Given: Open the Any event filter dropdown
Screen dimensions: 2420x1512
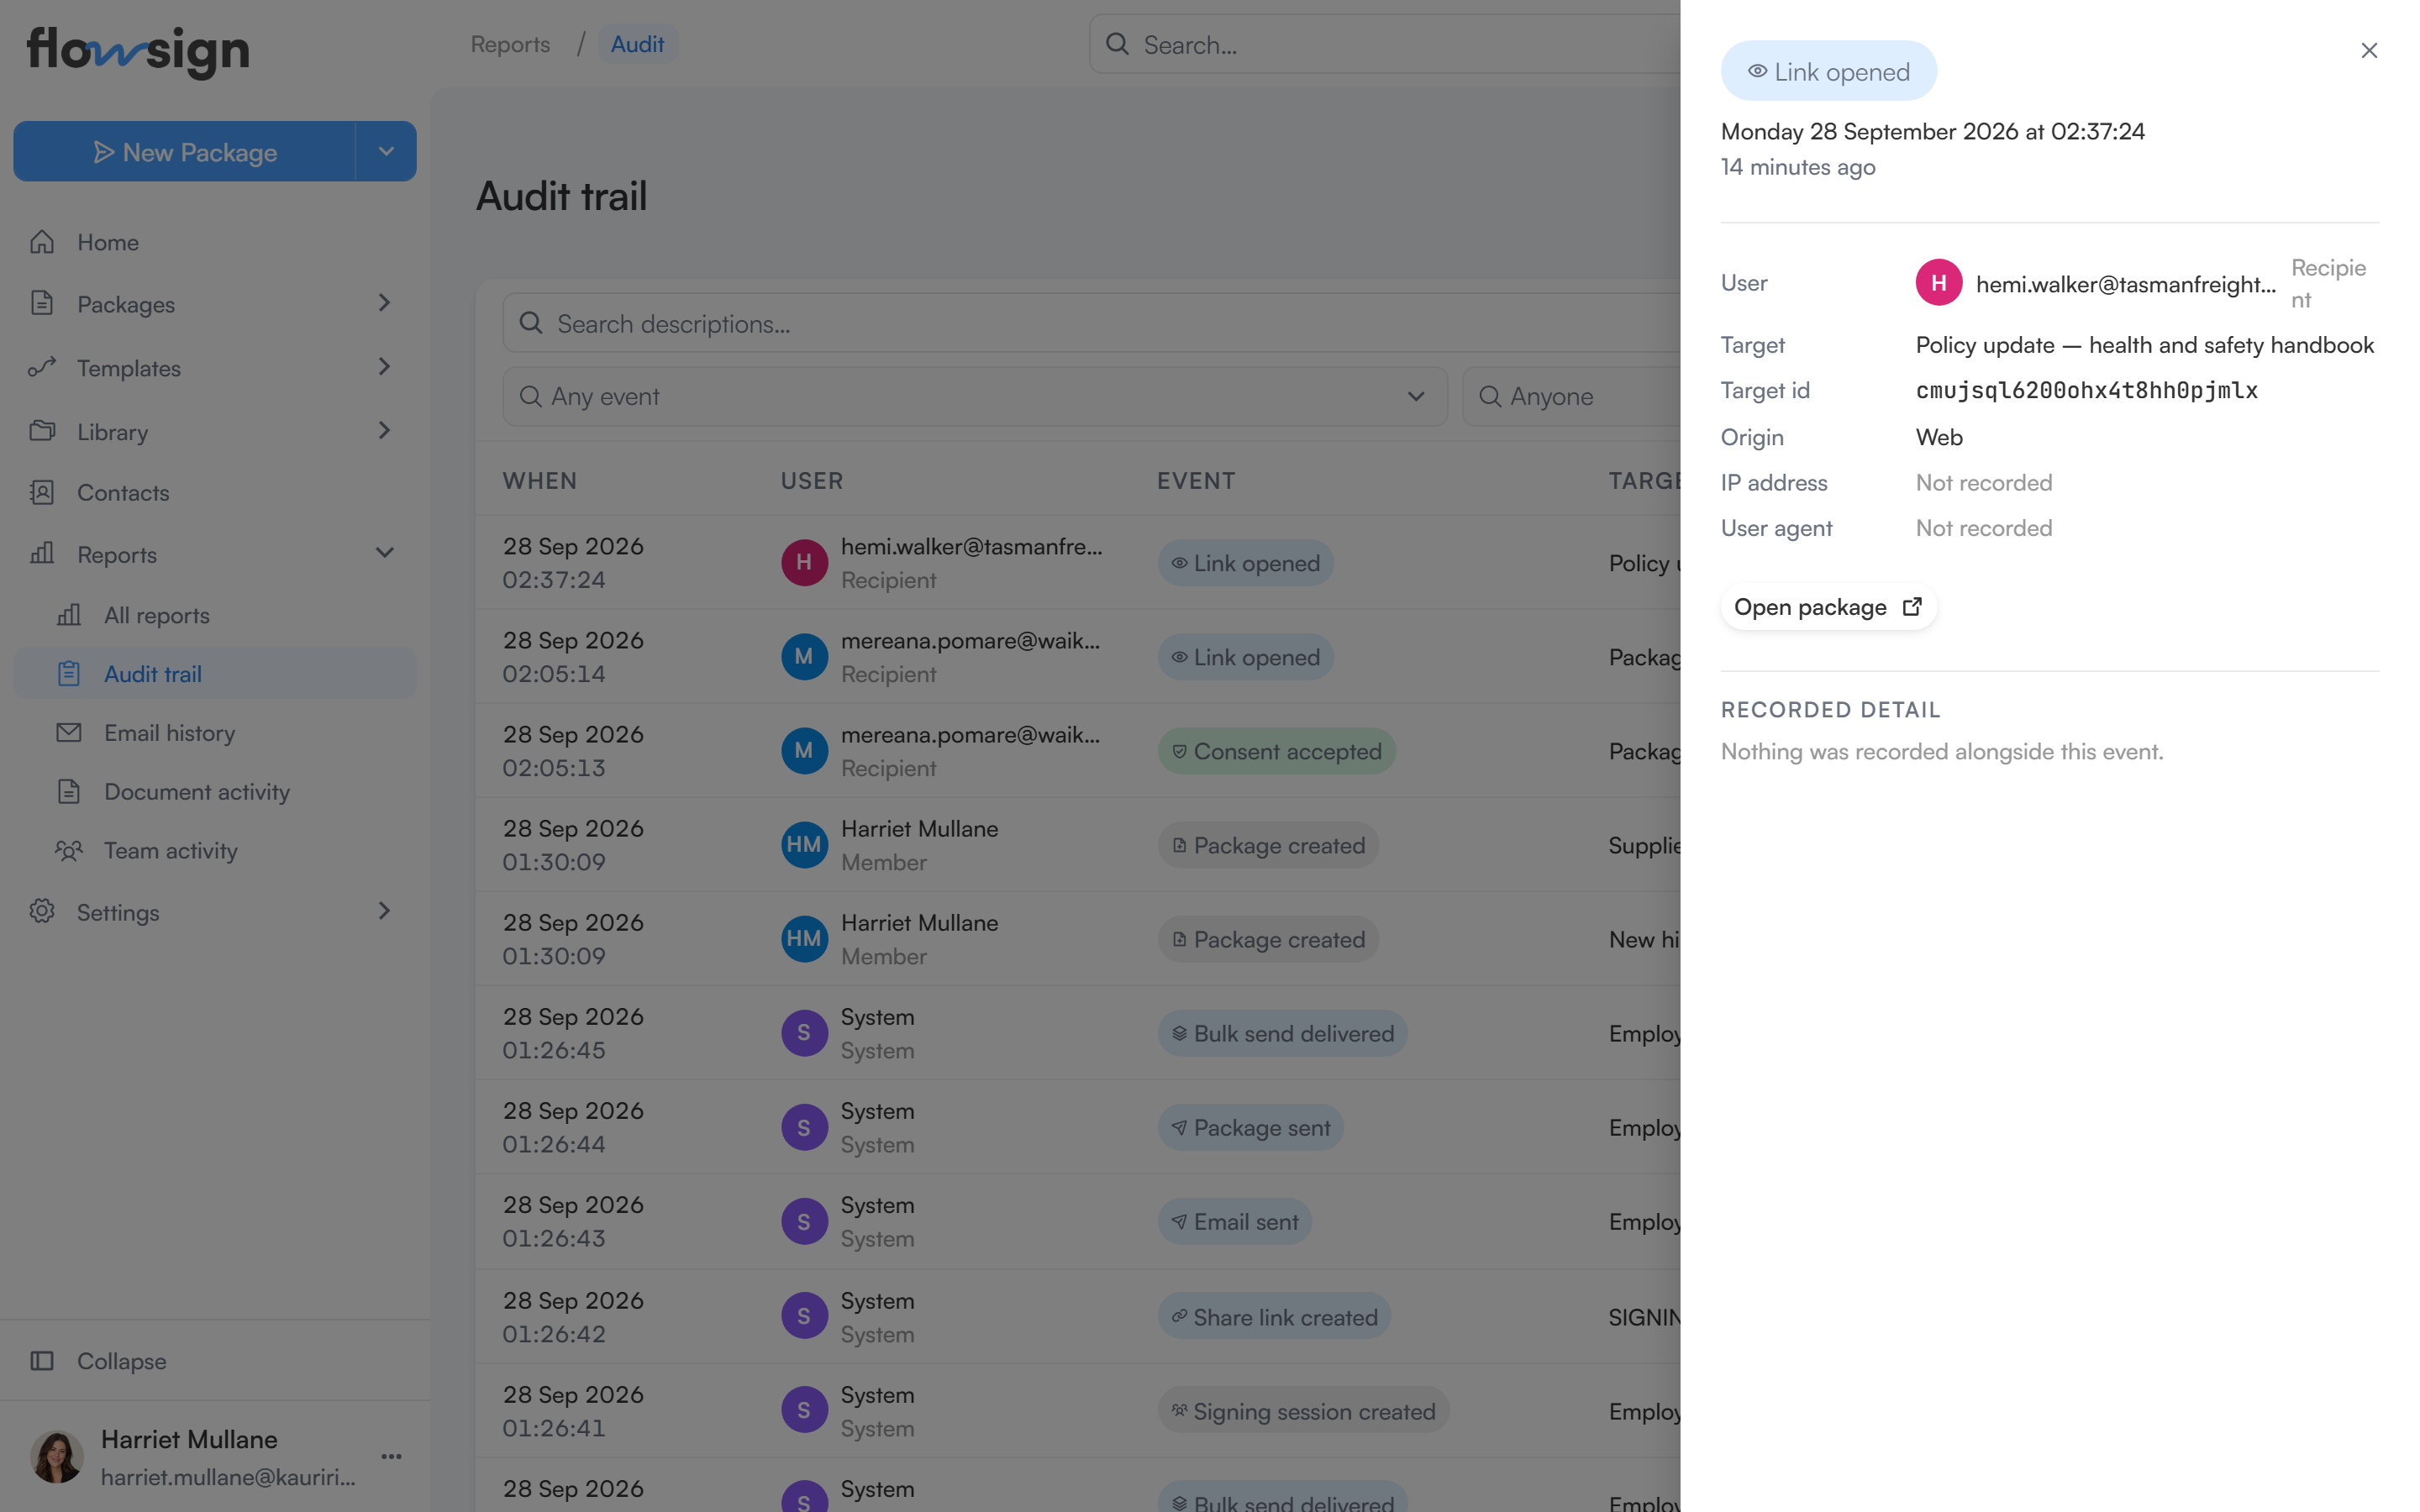Looking at the screenshot, I should [x=974, y=396].
